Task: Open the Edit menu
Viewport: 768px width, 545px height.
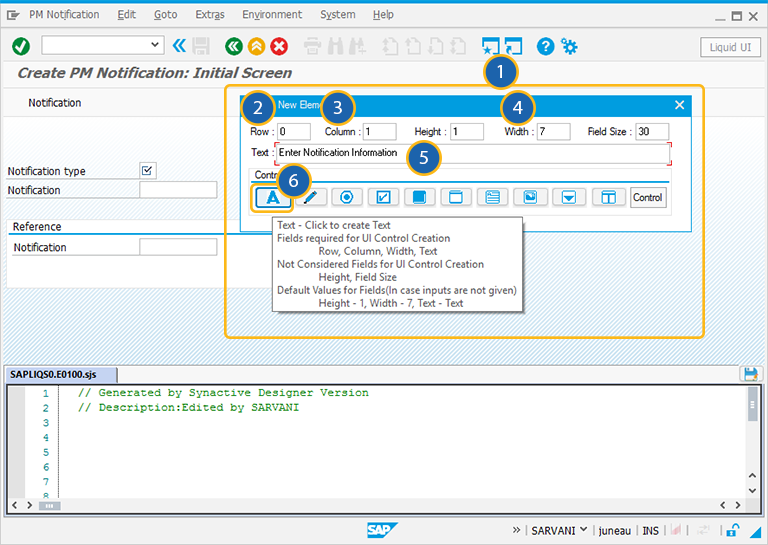Action: click(126, 15)
